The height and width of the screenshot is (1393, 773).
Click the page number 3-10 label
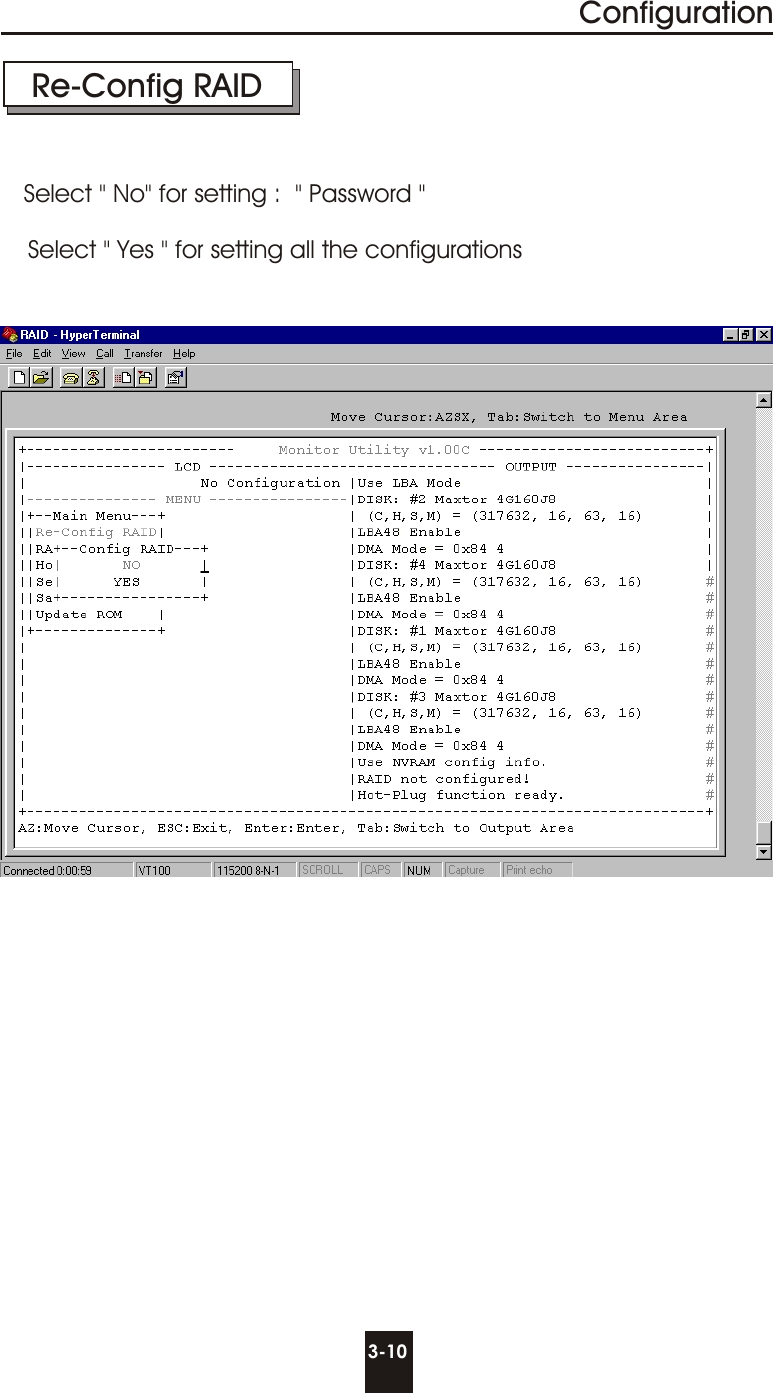tap(388, 1353)
